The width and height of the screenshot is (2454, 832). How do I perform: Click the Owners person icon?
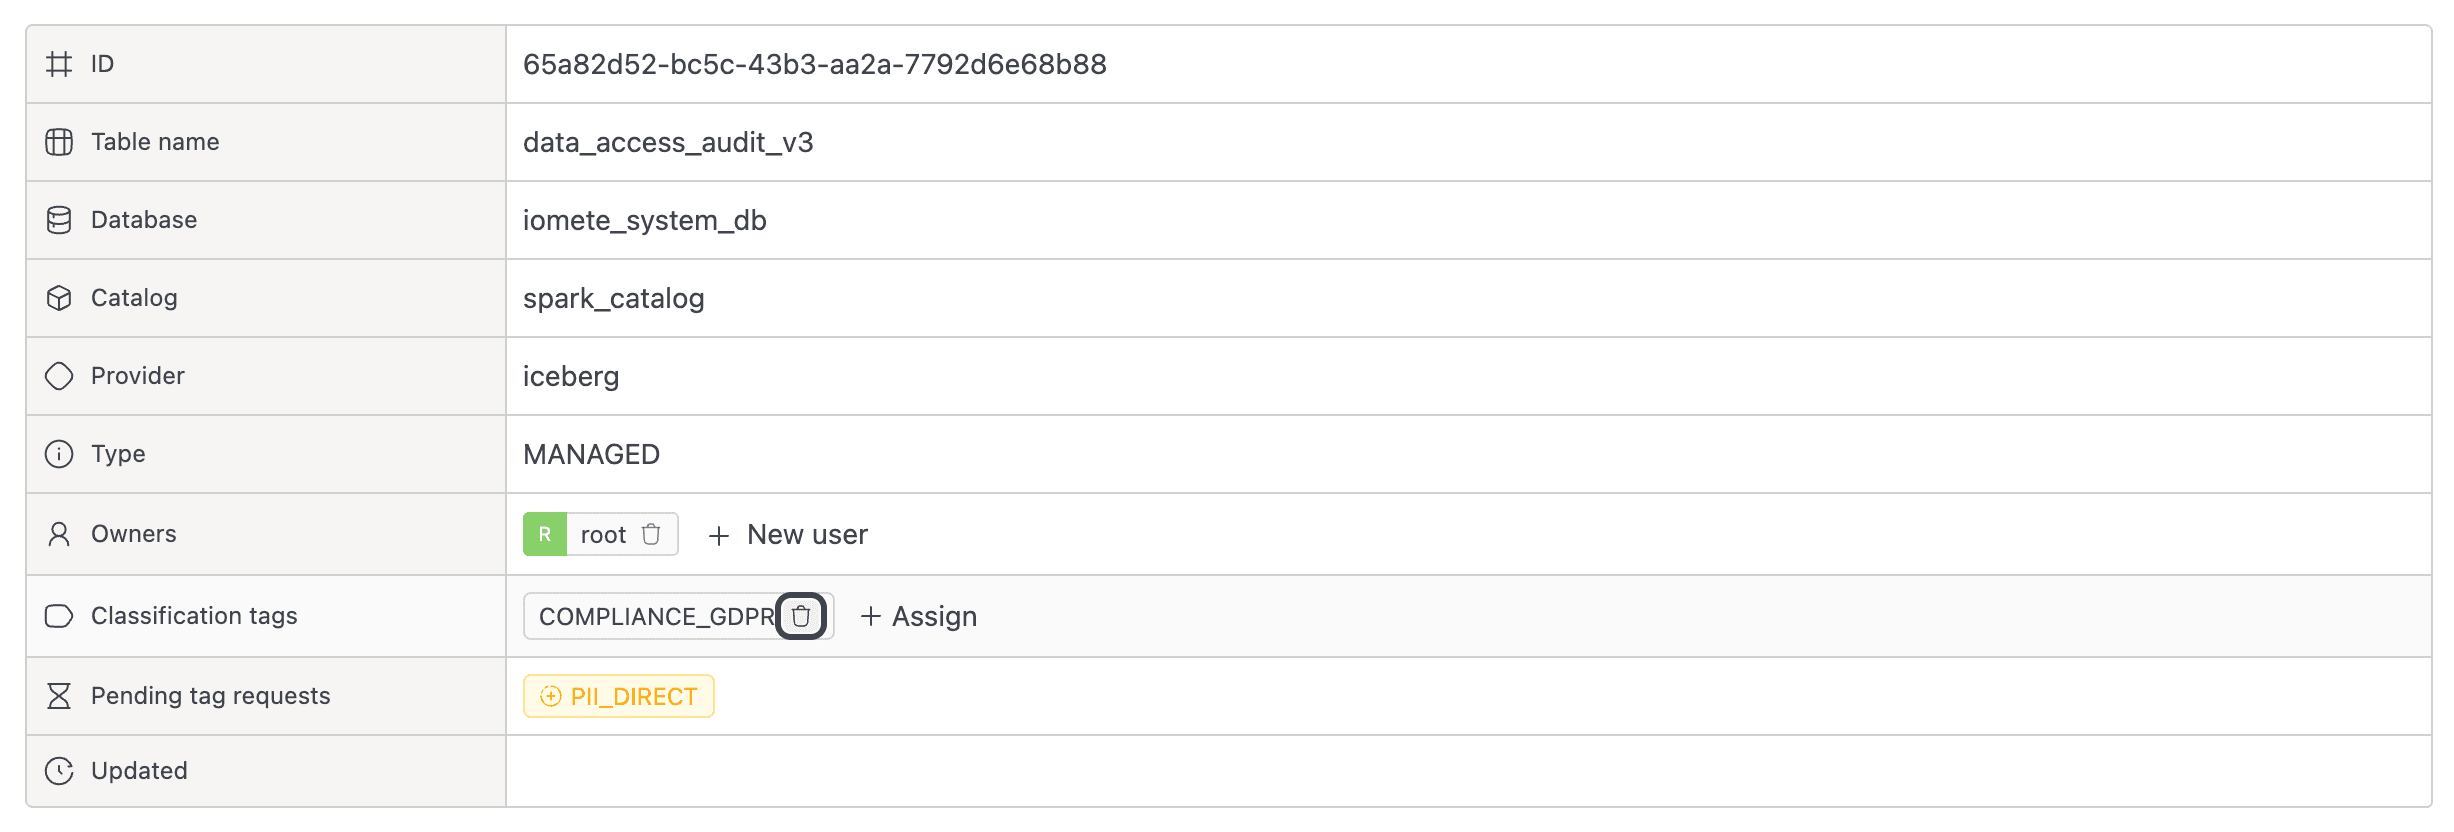[x=59, y=534]
